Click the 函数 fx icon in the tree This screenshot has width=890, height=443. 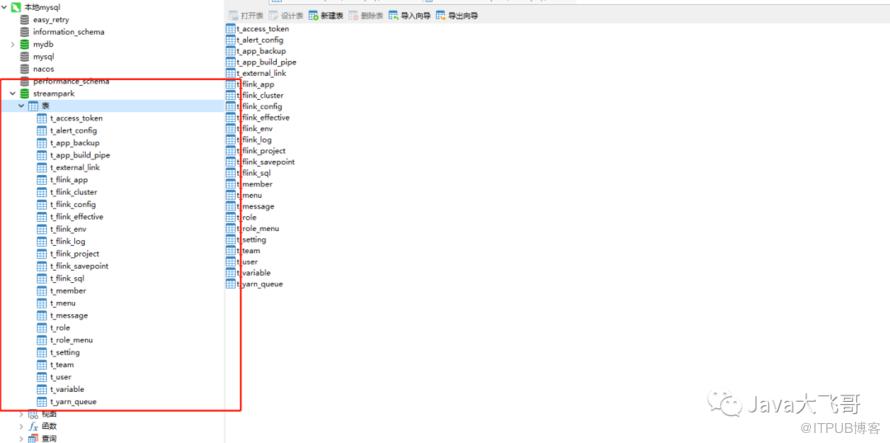pos(33,427)
